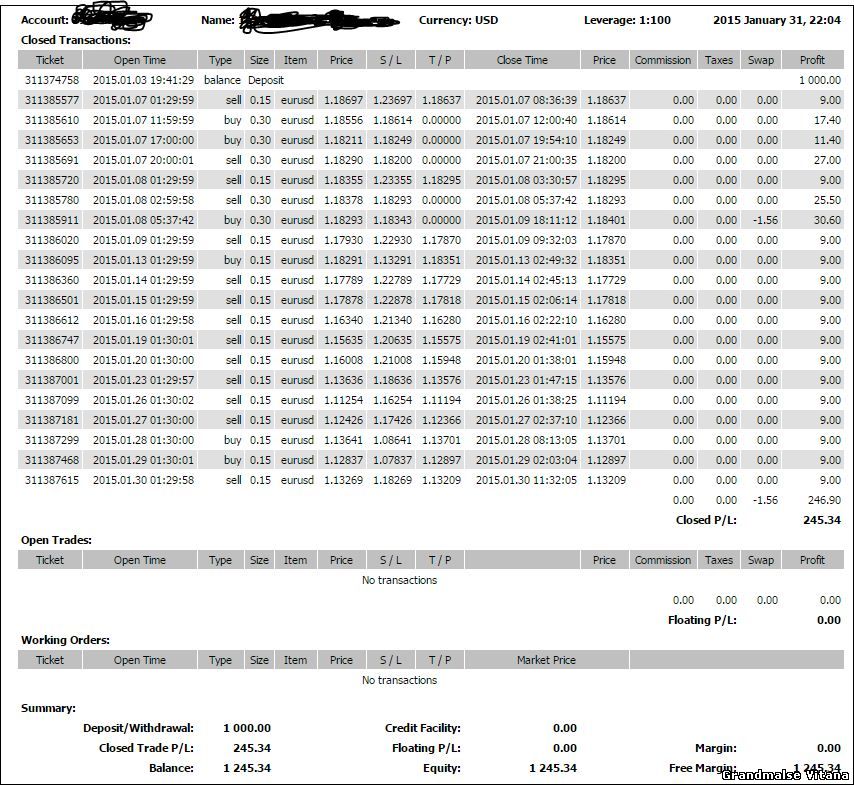Click 'Open Trades:' section heading
This screenshot has height=785, width=854.
[x=56, y=540]
